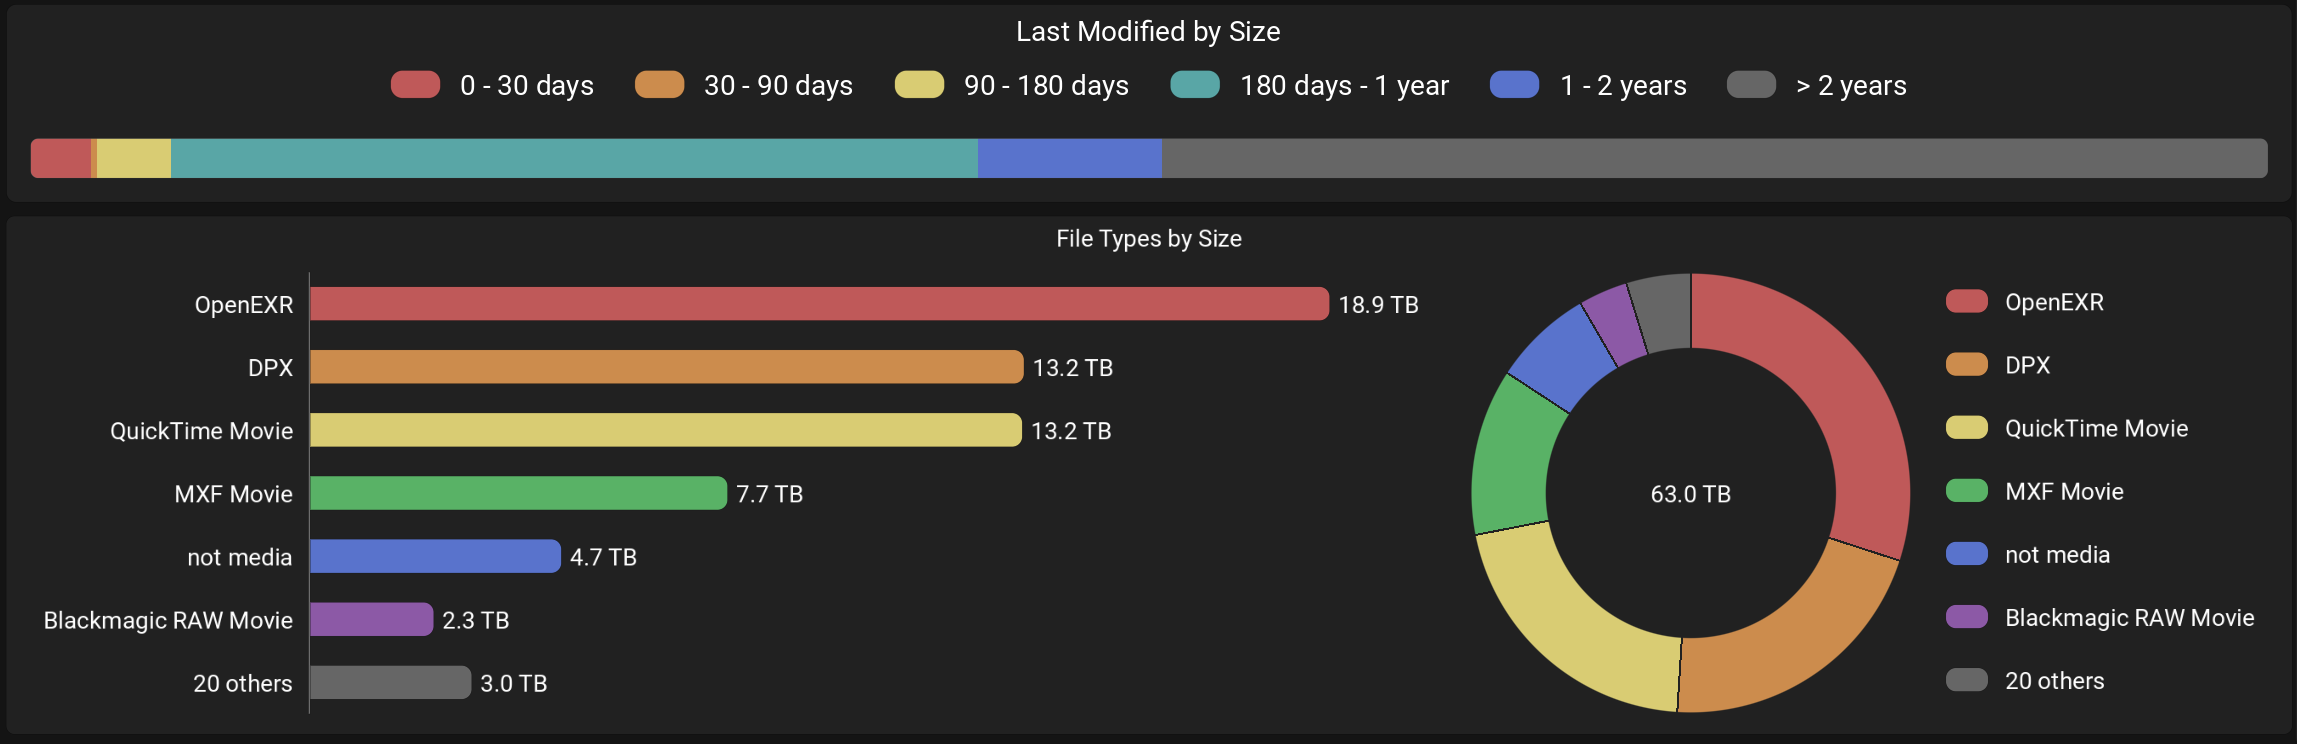Click the QuickTime Movie yellow bar
Image resolution: width=2297 pixels, height=744 pixels.
(x=665, y=430)
